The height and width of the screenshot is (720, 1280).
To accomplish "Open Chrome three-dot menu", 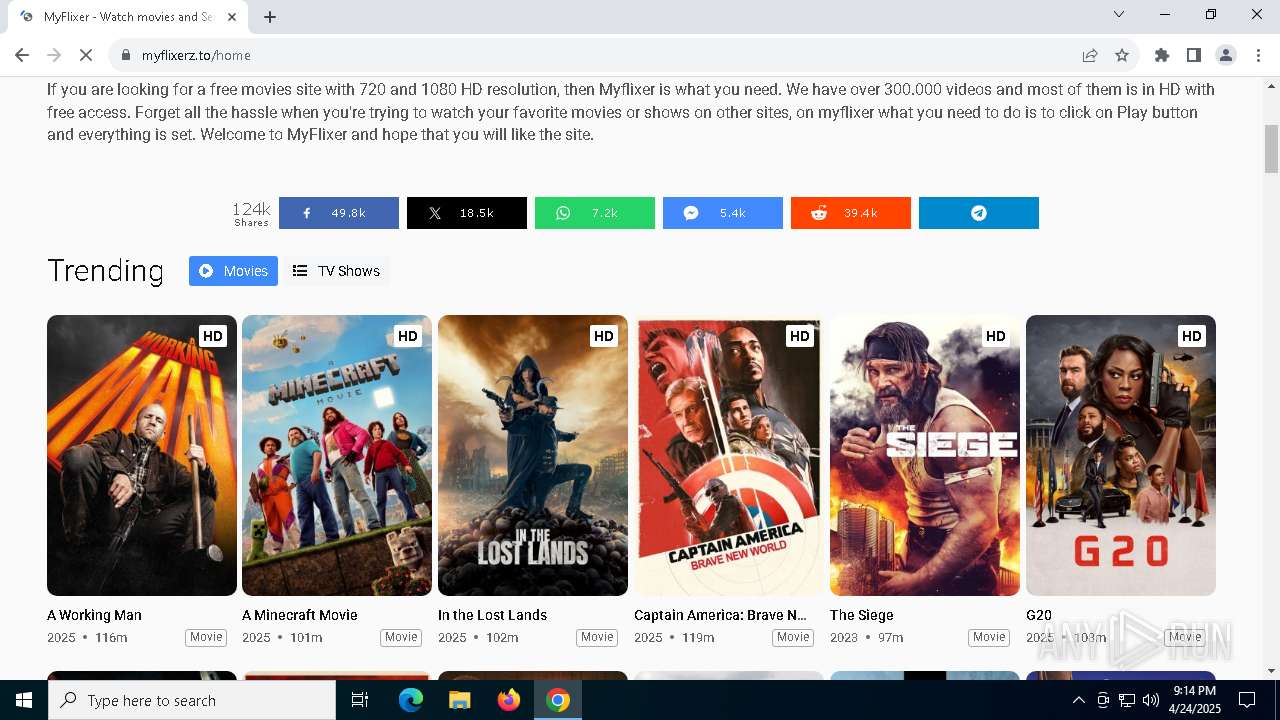I will pos(1258,55).
